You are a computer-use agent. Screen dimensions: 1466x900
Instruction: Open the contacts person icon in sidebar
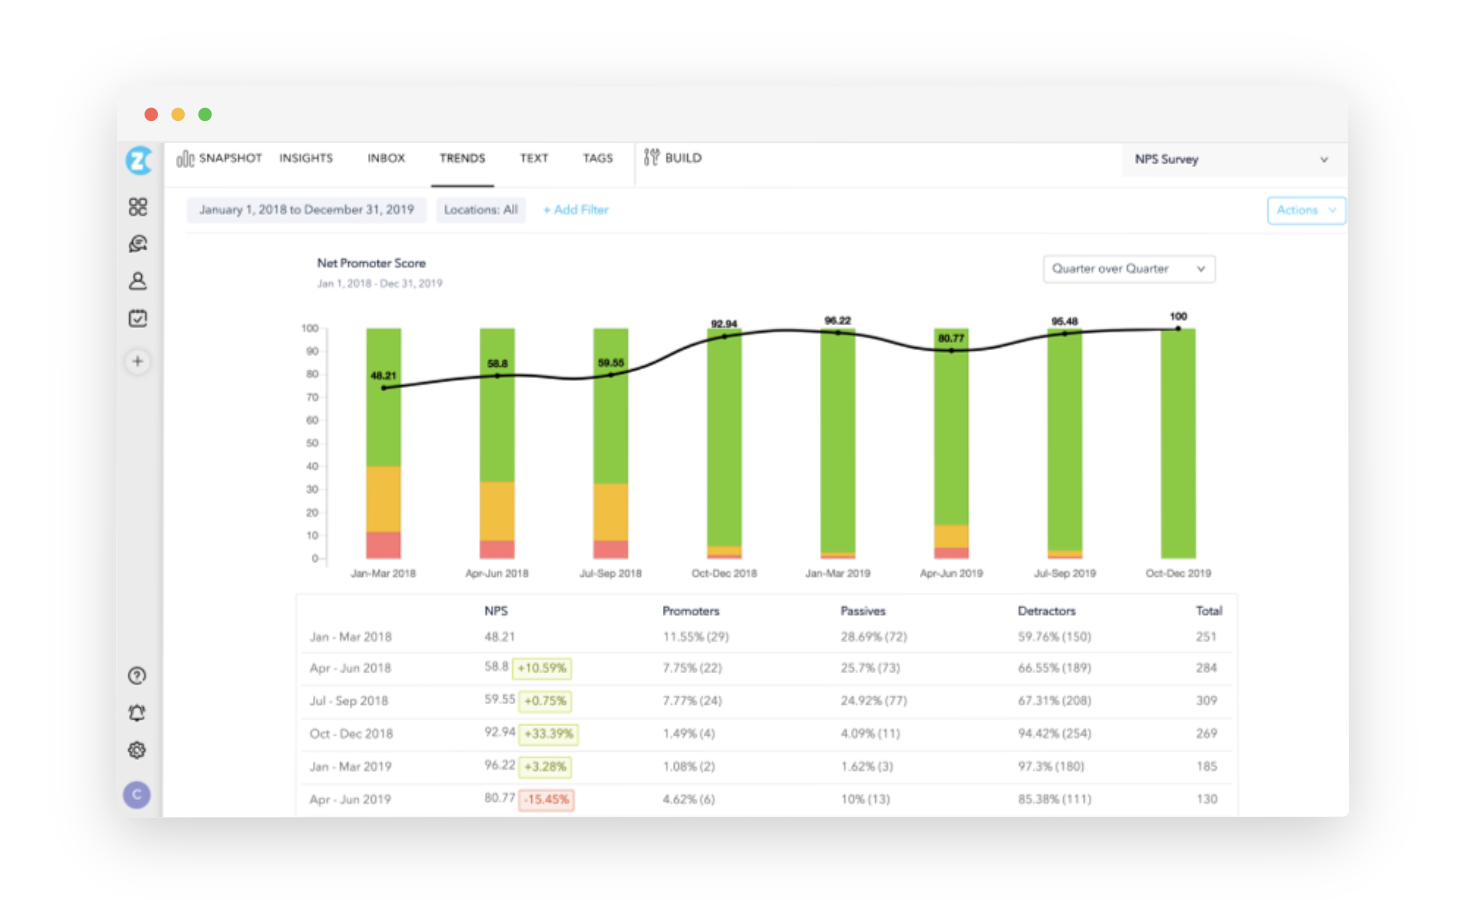pyautogui.click(x=138, y=281)
